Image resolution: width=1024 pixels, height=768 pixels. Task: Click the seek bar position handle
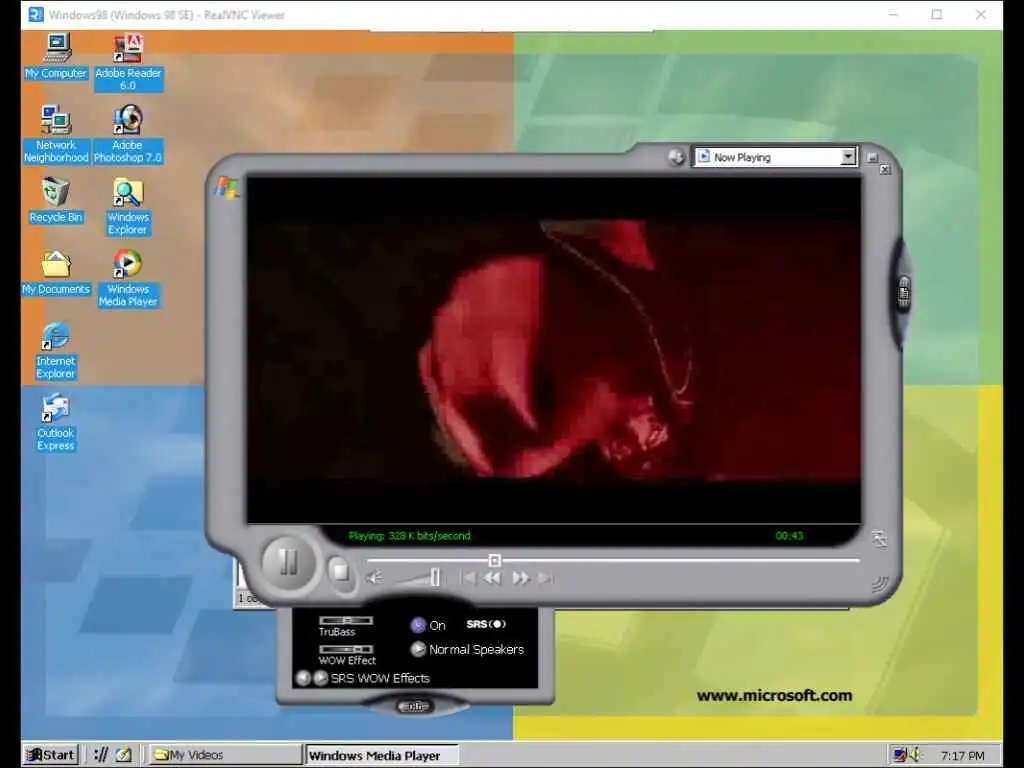(x=494, y=560)
